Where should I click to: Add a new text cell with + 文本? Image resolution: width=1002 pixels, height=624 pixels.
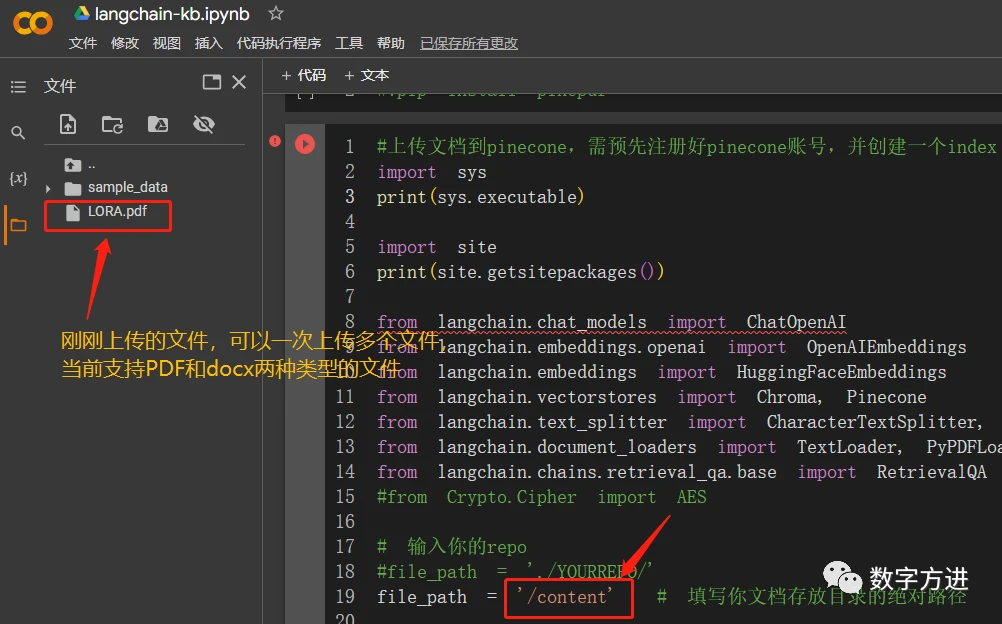[366, 75]
